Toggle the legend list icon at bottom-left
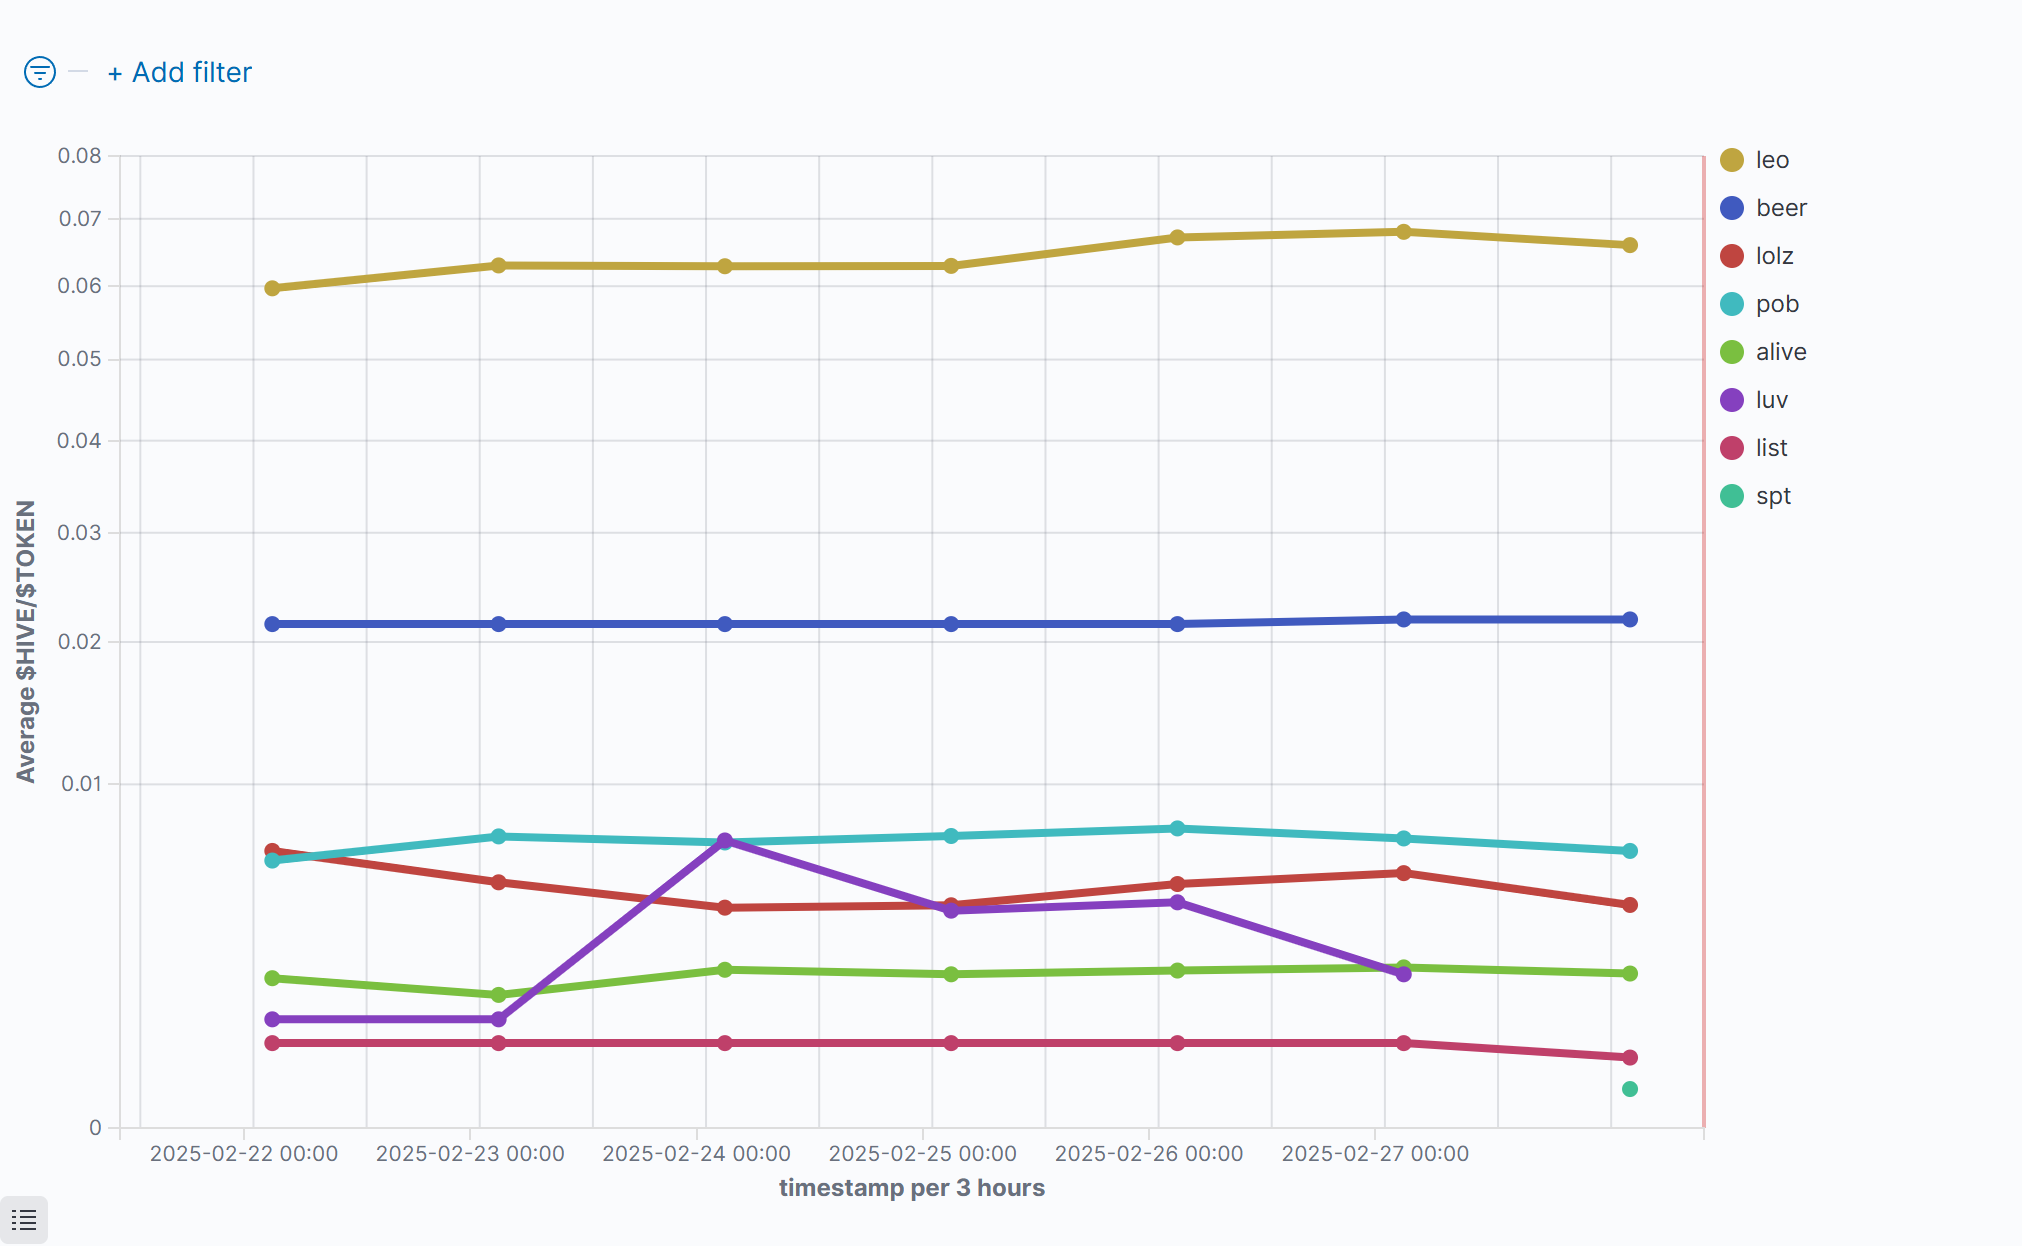 (x=24, y=1220)
